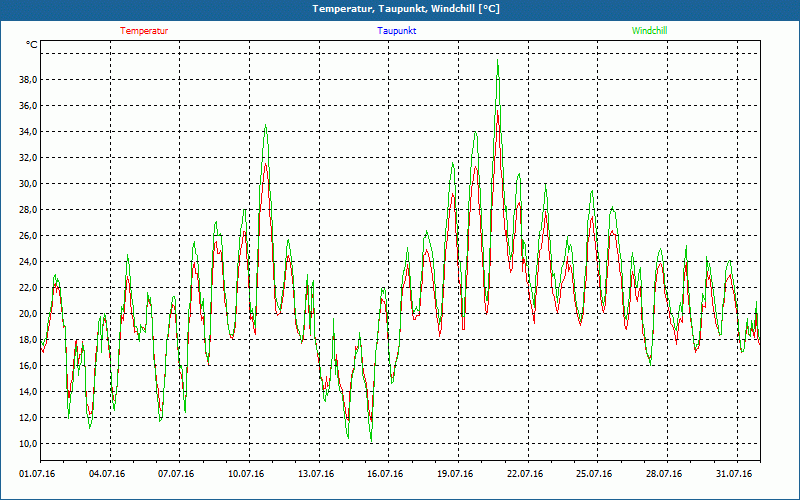Click the 22,0 y-axis value
Screen dimensions: 800x500
pyautogui.click(x=28, y=288)
